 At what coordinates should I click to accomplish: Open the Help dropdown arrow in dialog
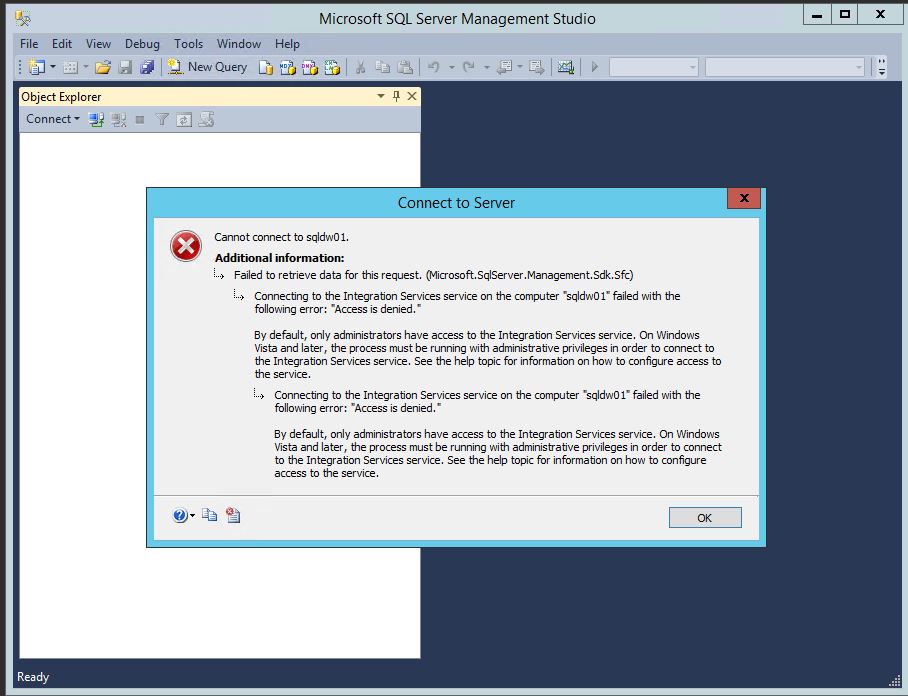pyautogui.click(x=192, y=515)
